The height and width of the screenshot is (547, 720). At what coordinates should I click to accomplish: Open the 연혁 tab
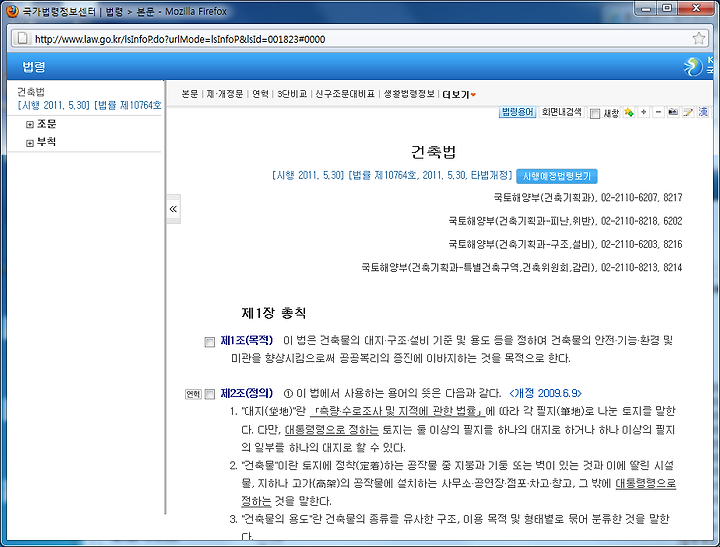pos(260,94)
